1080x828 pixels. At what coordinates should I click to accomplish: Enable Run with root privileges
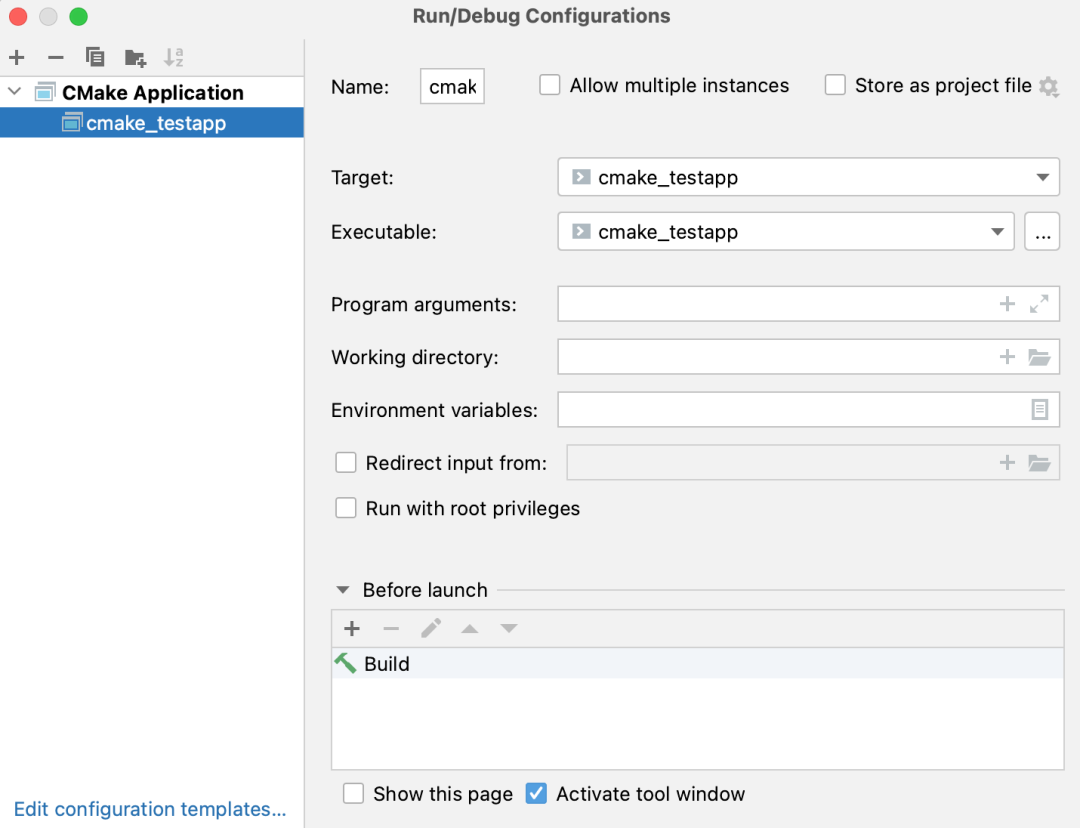pyautogui.click(x=346, y=508)
